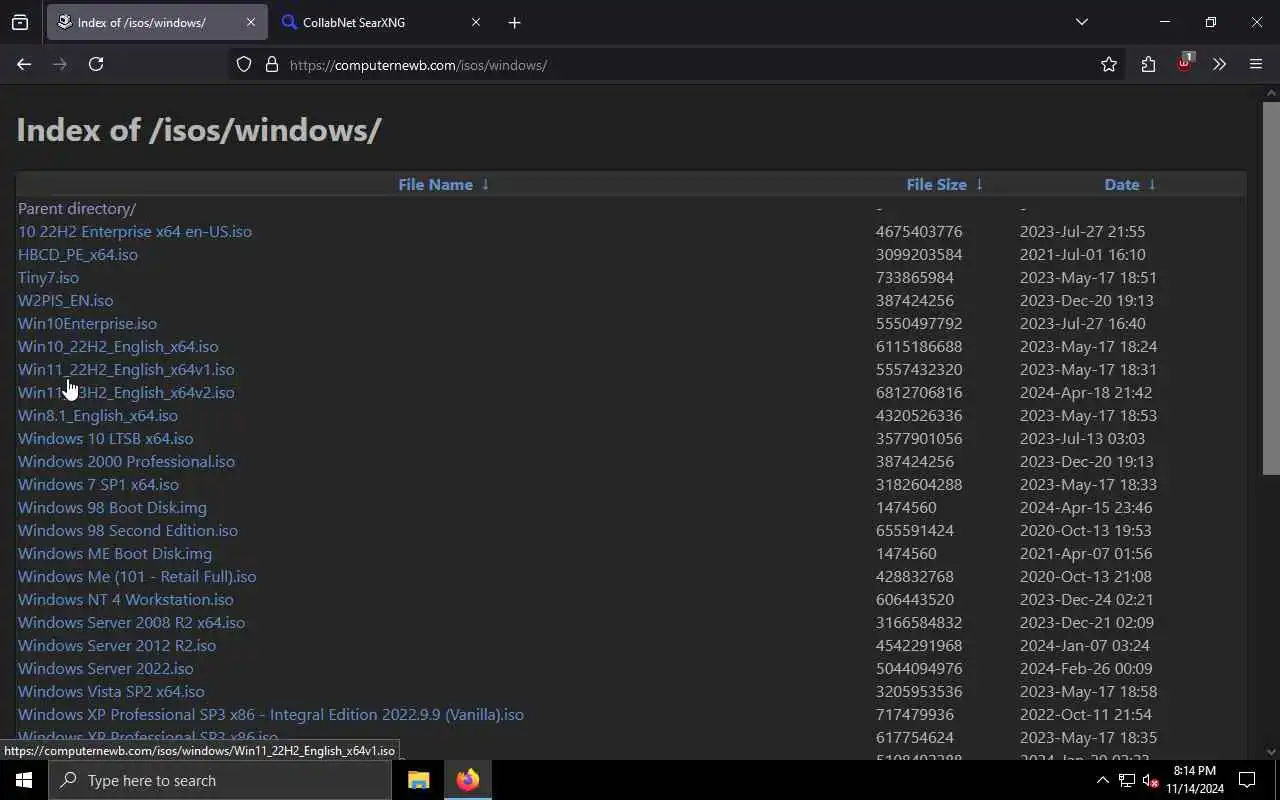Open network status tray icon
Screen dimensions: 1280x800
1127,780
